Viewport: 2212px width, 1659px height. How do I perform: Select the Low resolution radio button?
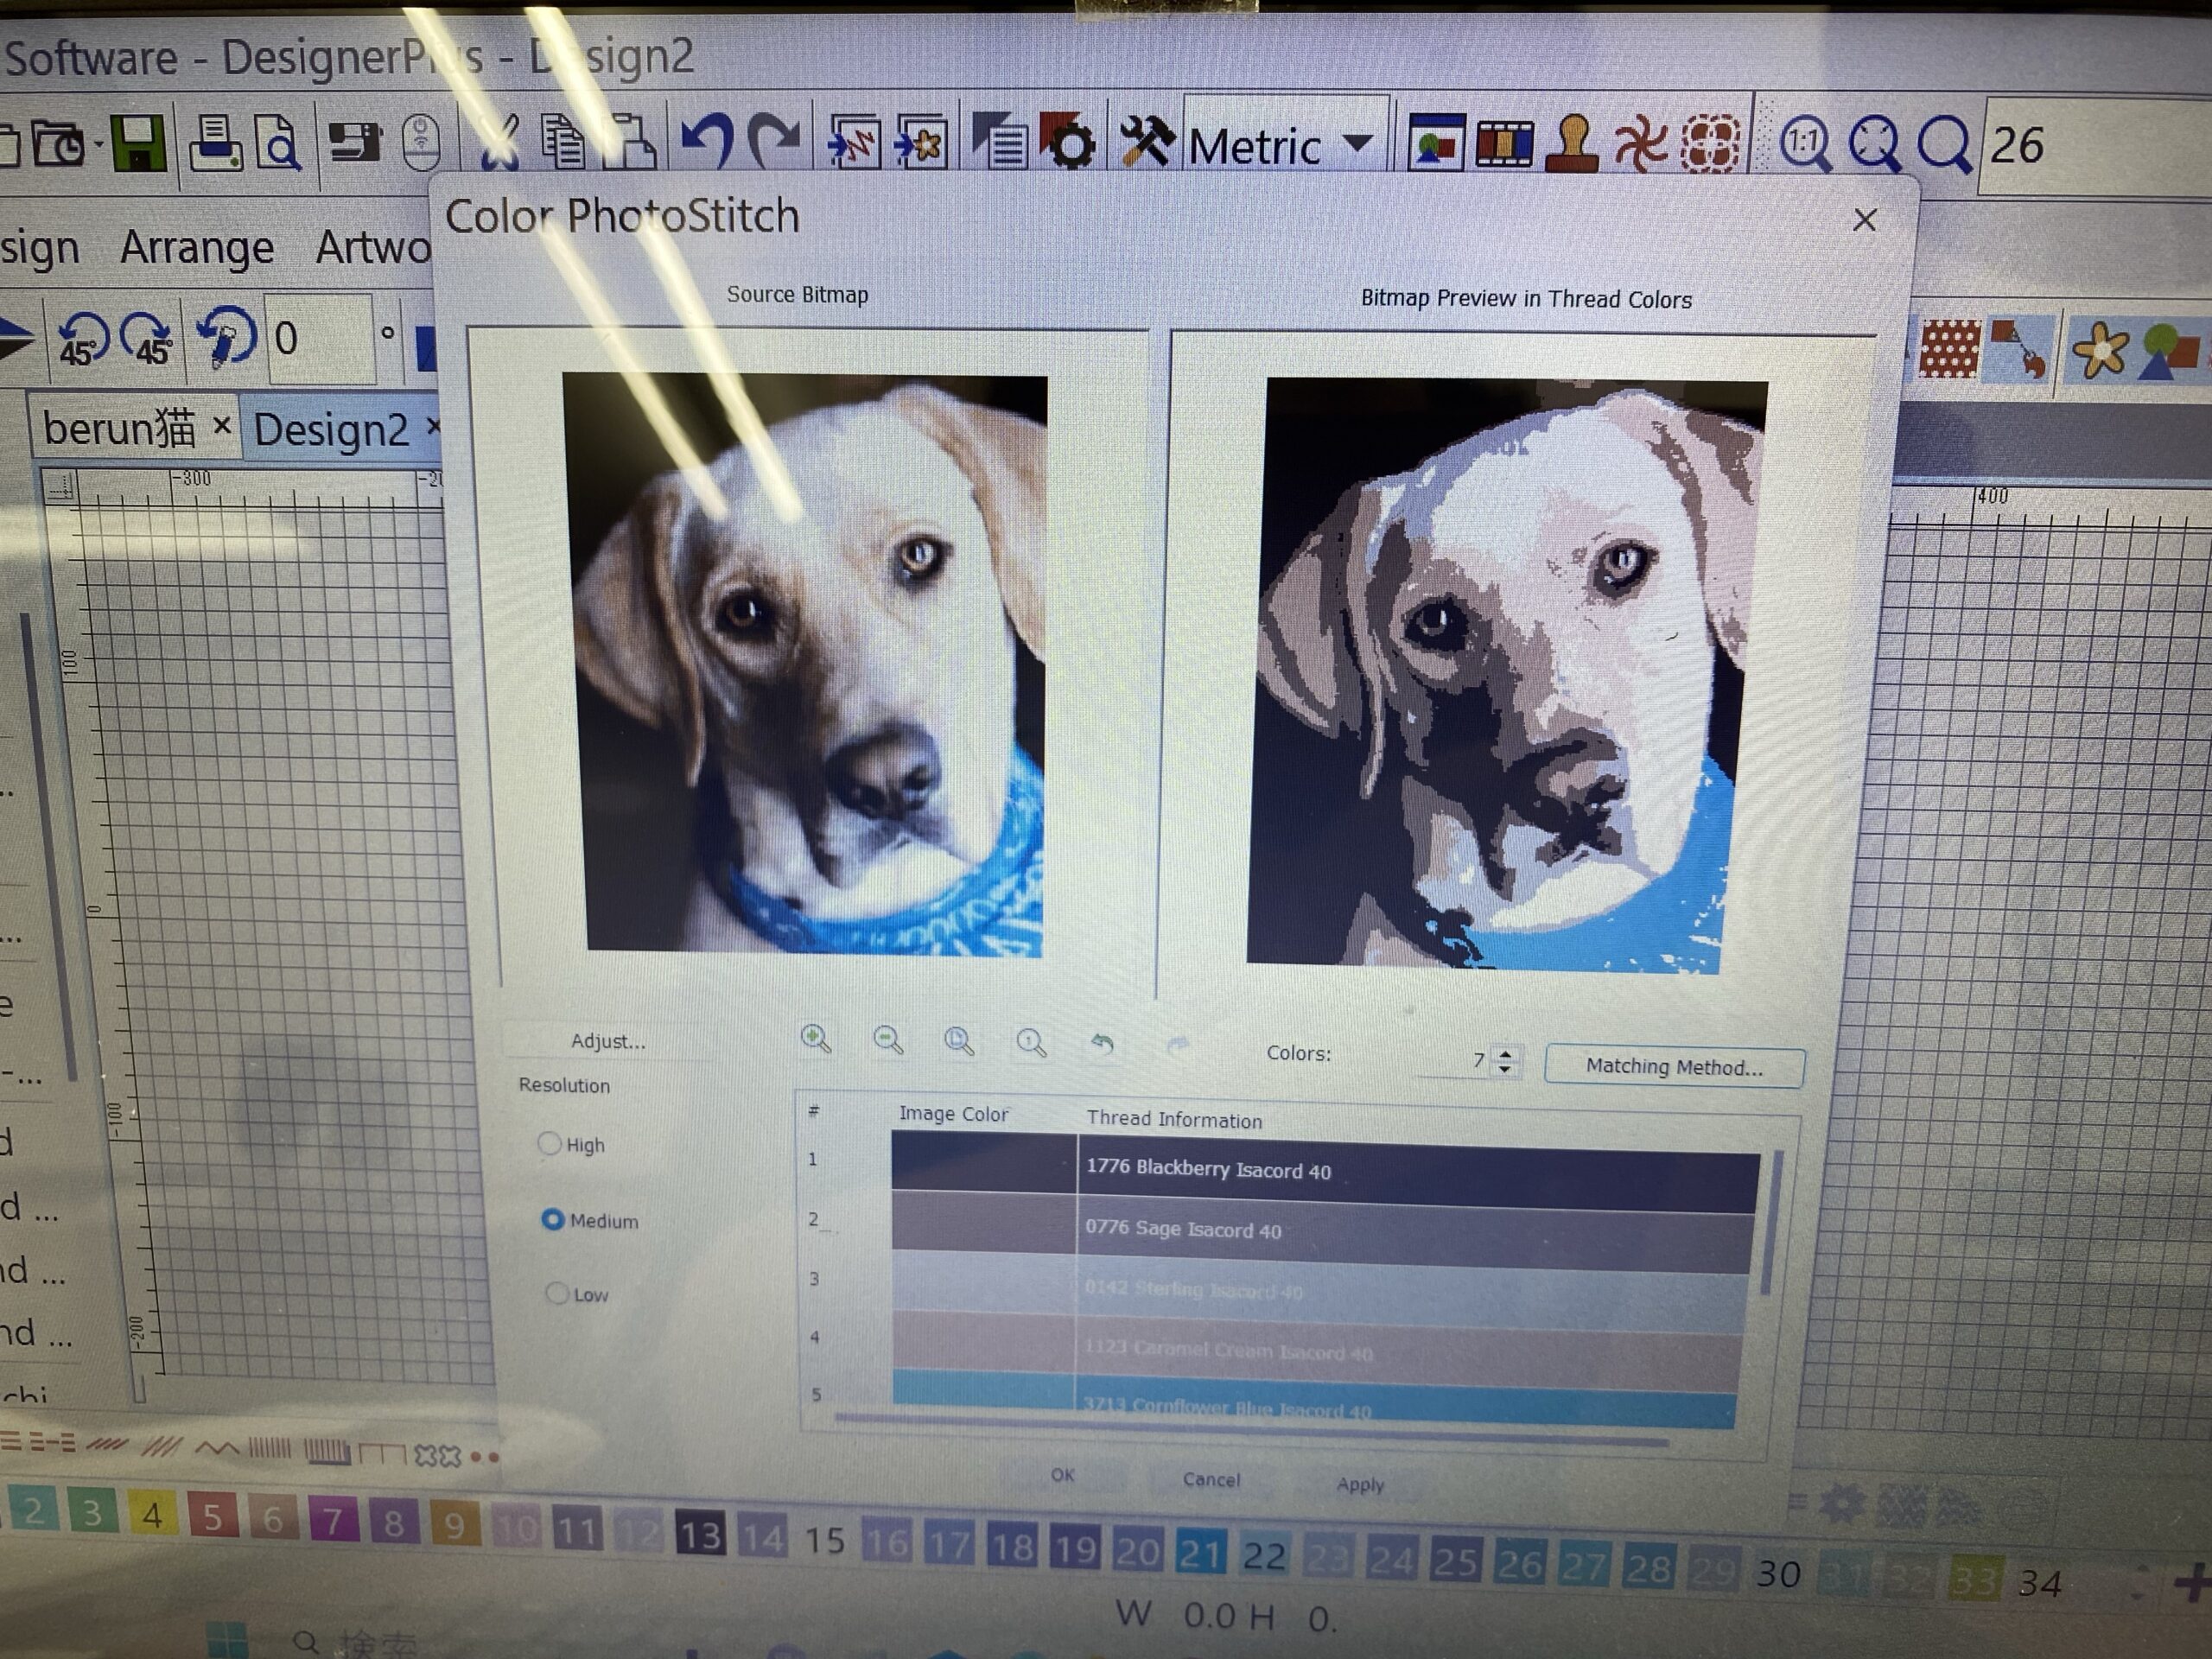click(x=557, y=1293)
